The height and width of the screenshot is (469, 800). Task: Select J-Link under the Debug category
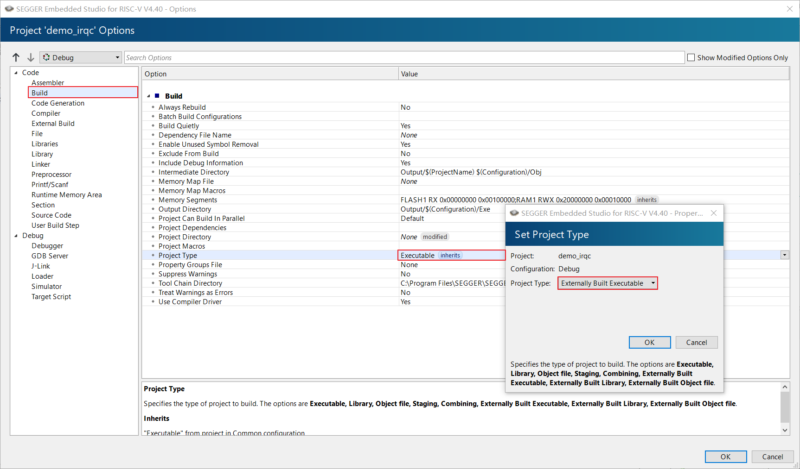(43, 266)
